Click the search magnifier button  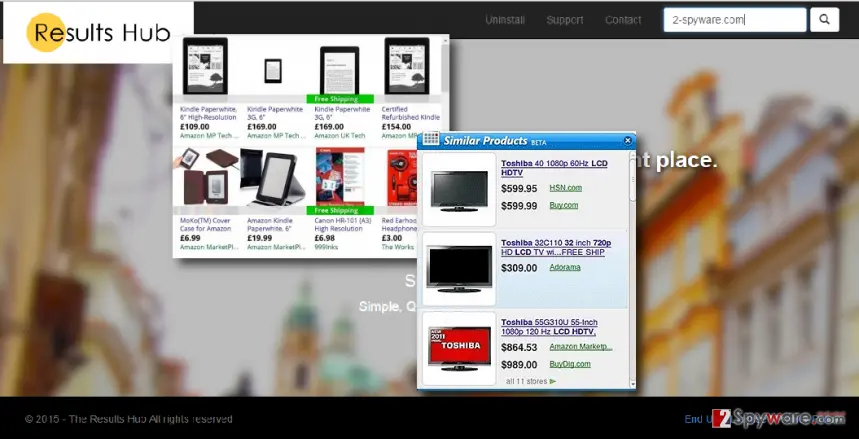pos(824,20)
